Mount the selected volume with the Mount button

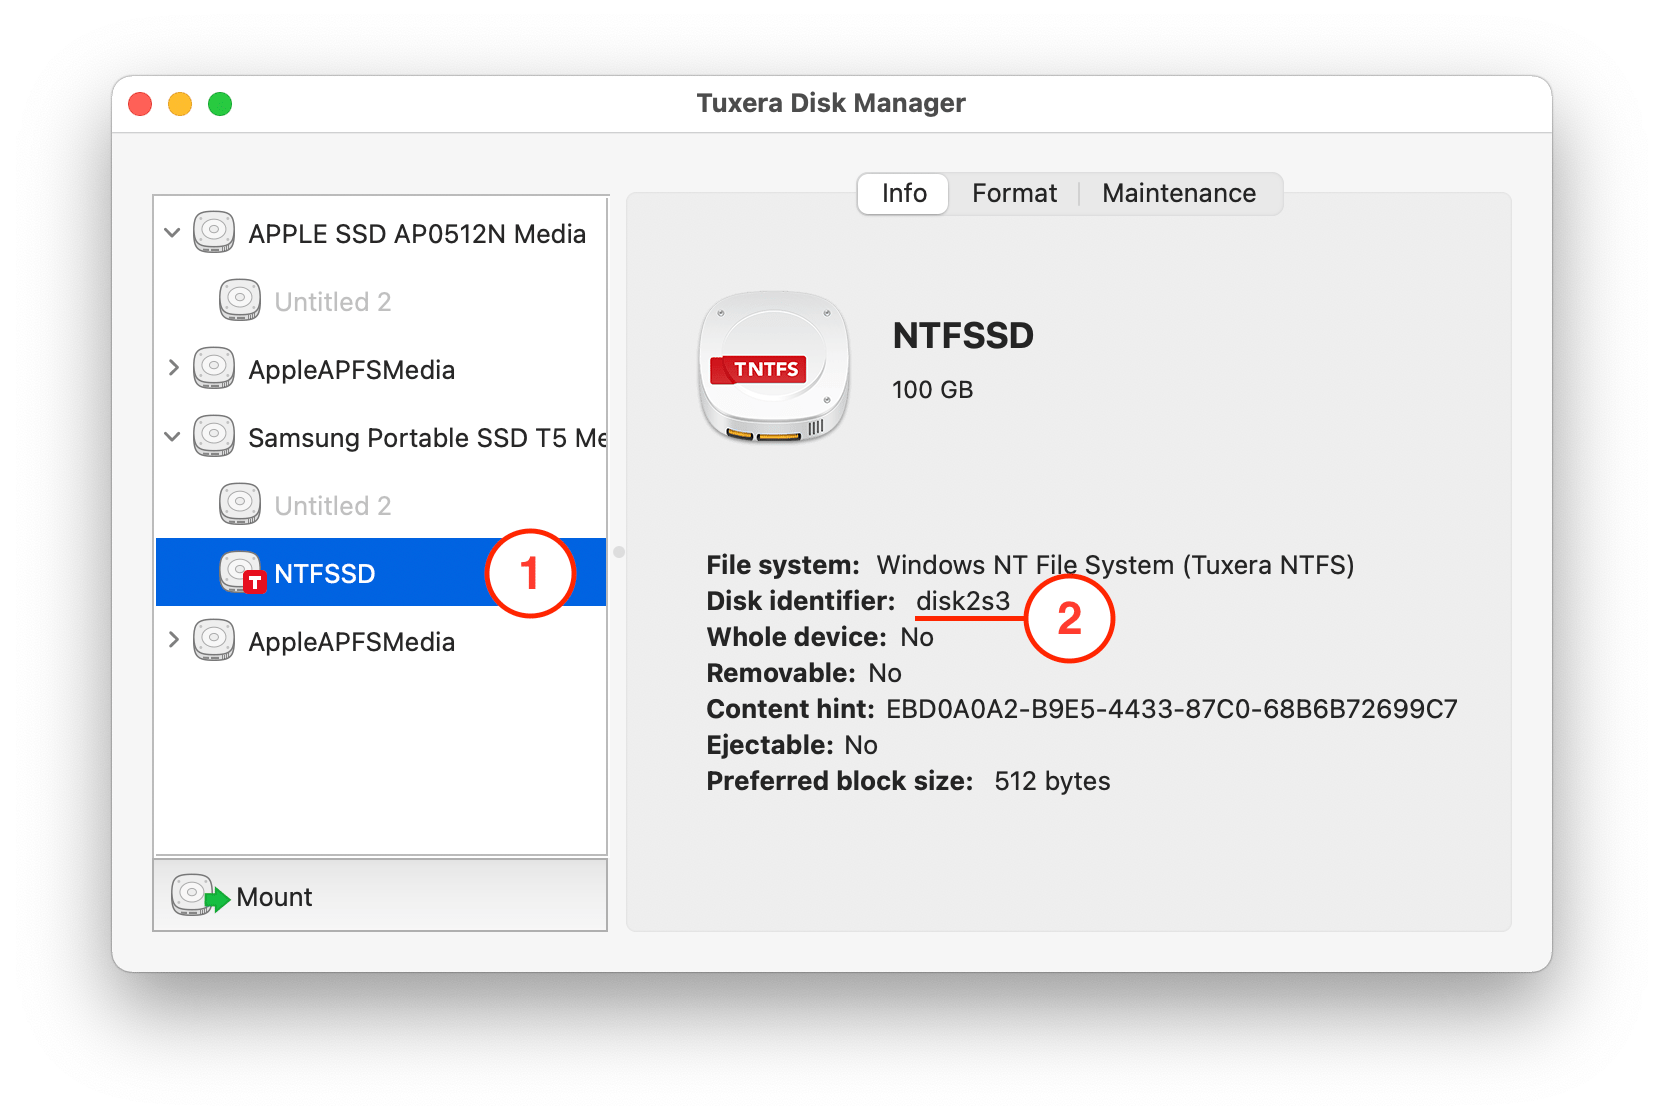[380, 895]
